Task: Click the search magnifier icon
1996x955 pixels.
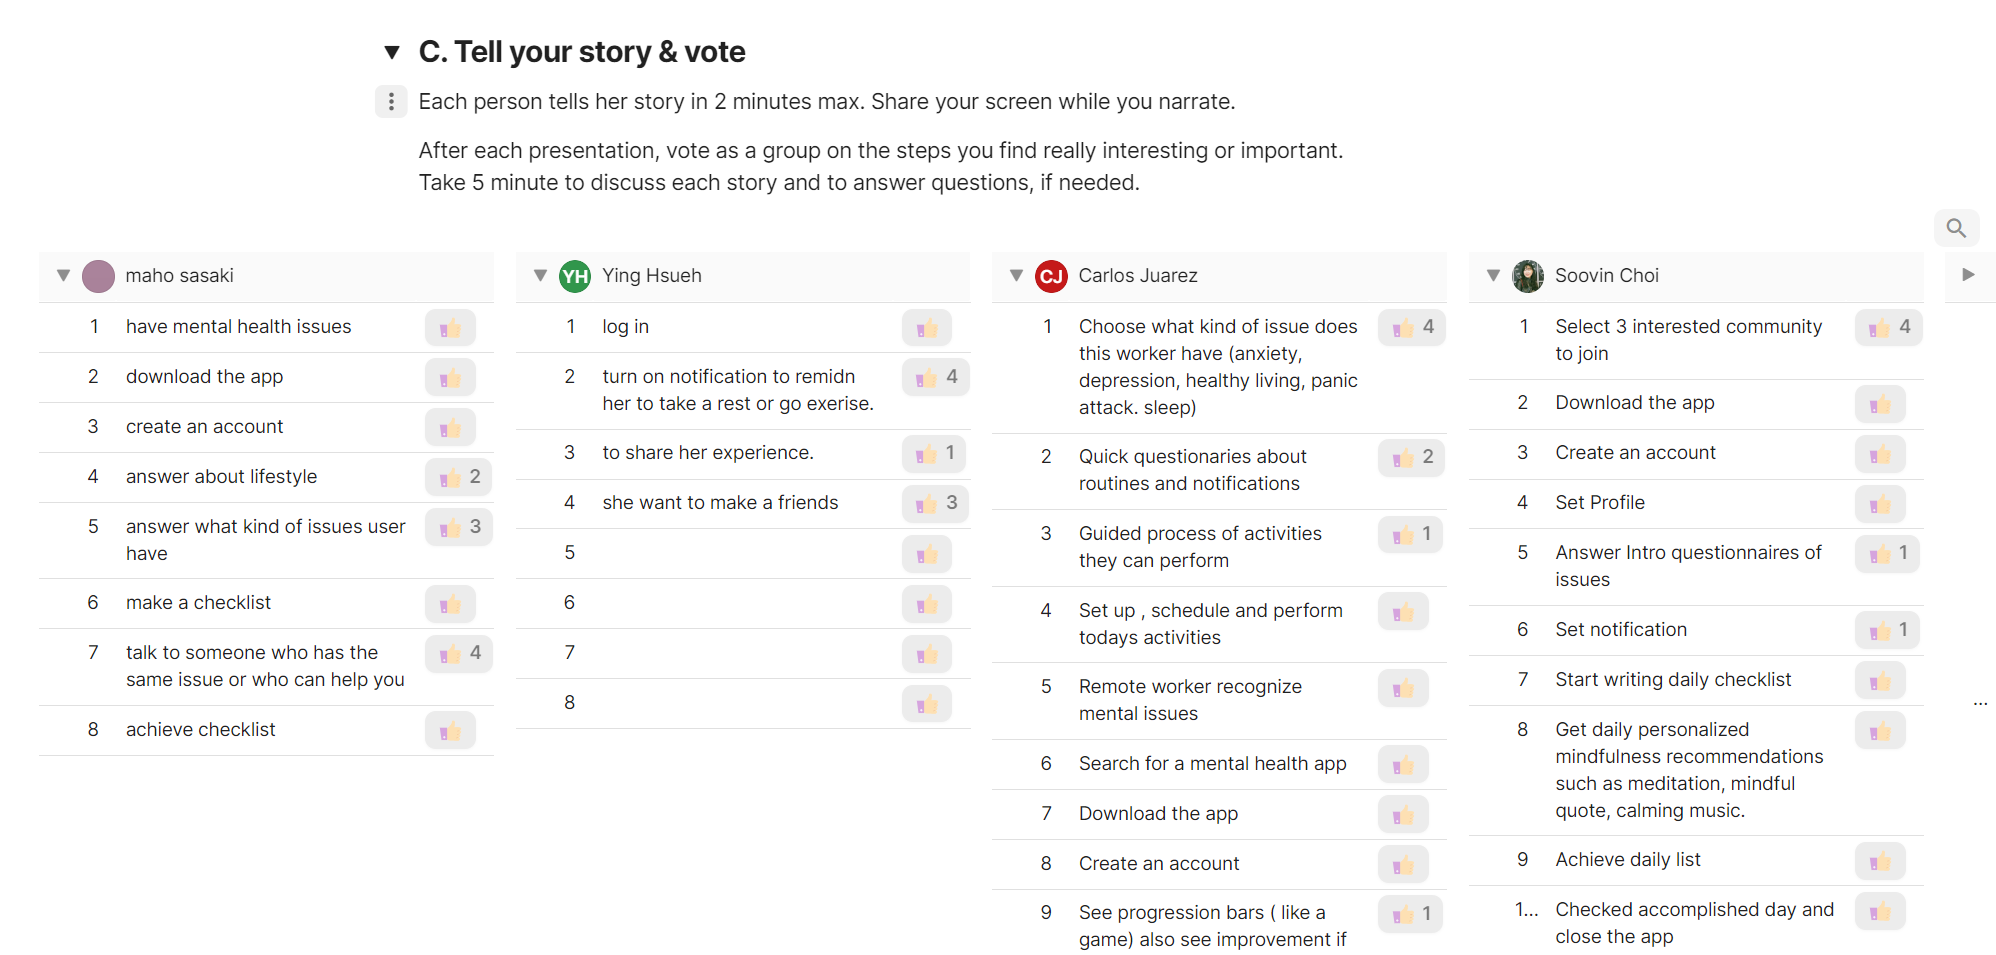Action: (1956, 228)
